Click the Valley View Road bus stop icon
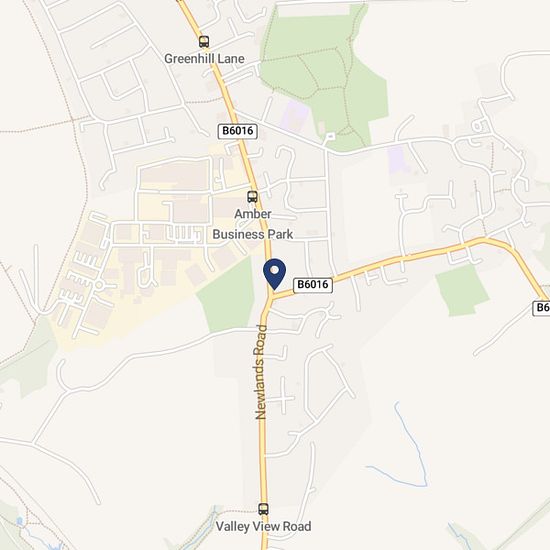This screenshot has height=550, width=550. pyautogui.click(x=263, y=509)
